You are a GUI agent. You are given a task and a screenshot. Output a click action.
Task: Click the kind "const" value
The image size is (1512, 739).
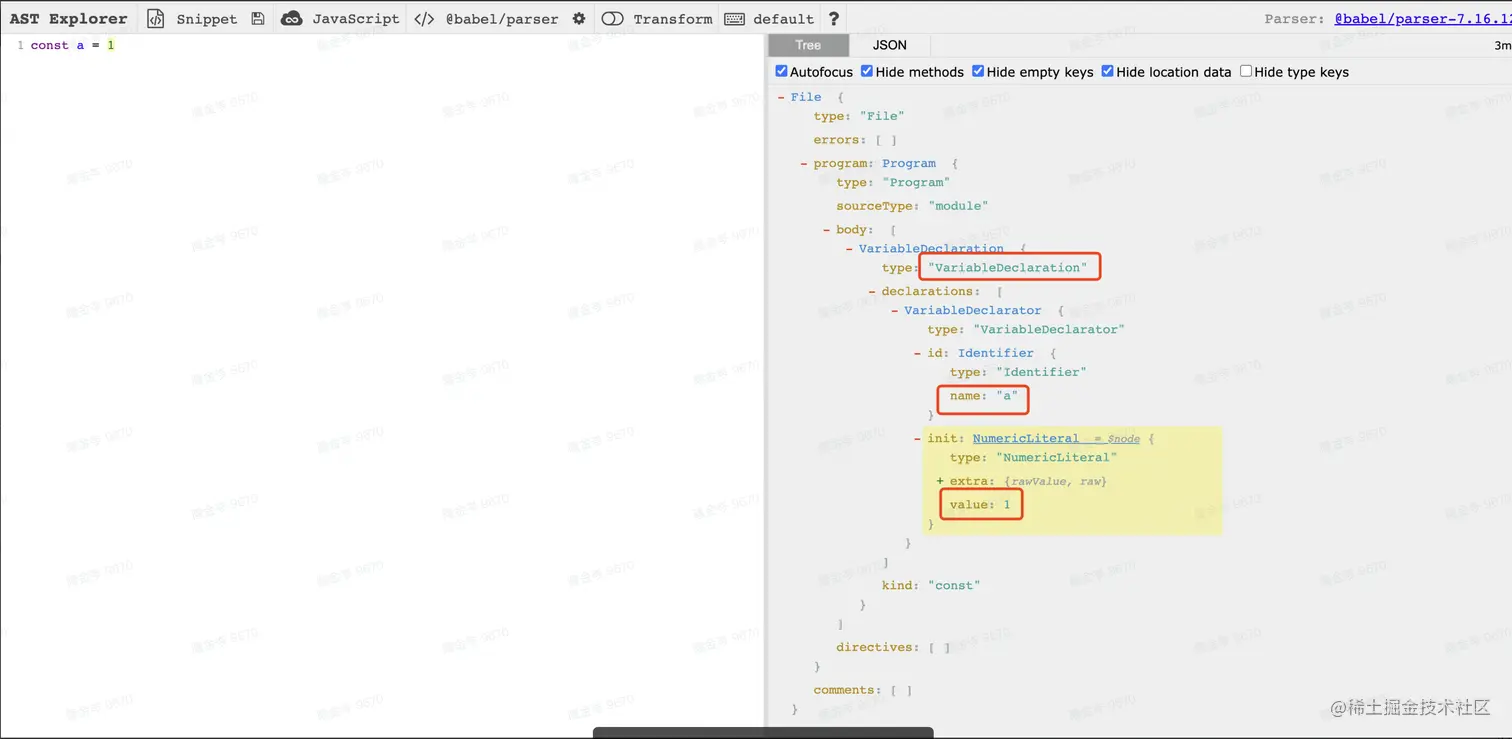[954, 585]
